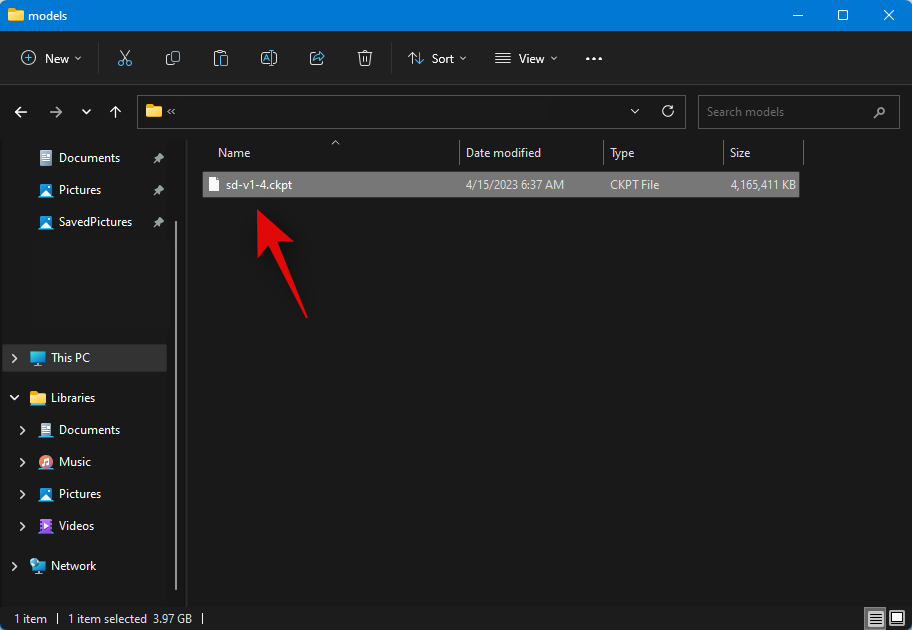Click the Search models field

tap(785, 112)
